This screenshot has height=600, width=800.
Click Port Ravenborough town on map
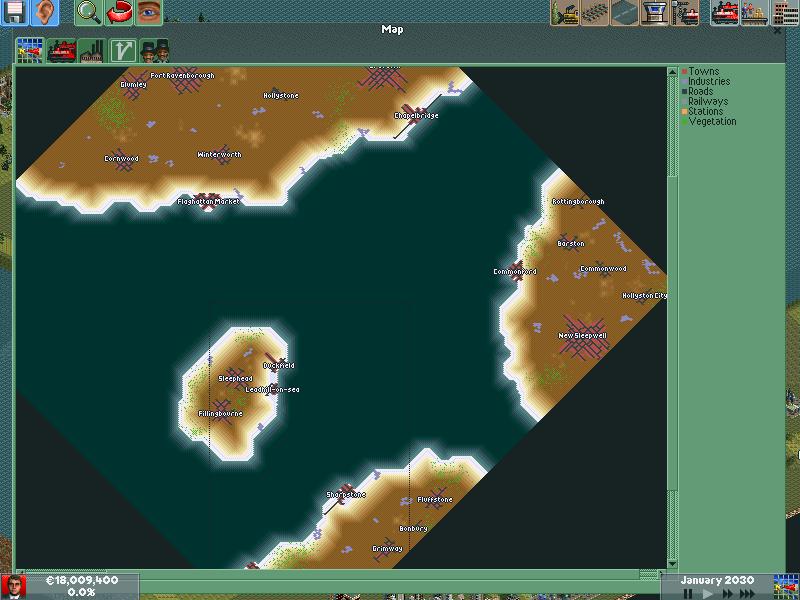(182, 76)
